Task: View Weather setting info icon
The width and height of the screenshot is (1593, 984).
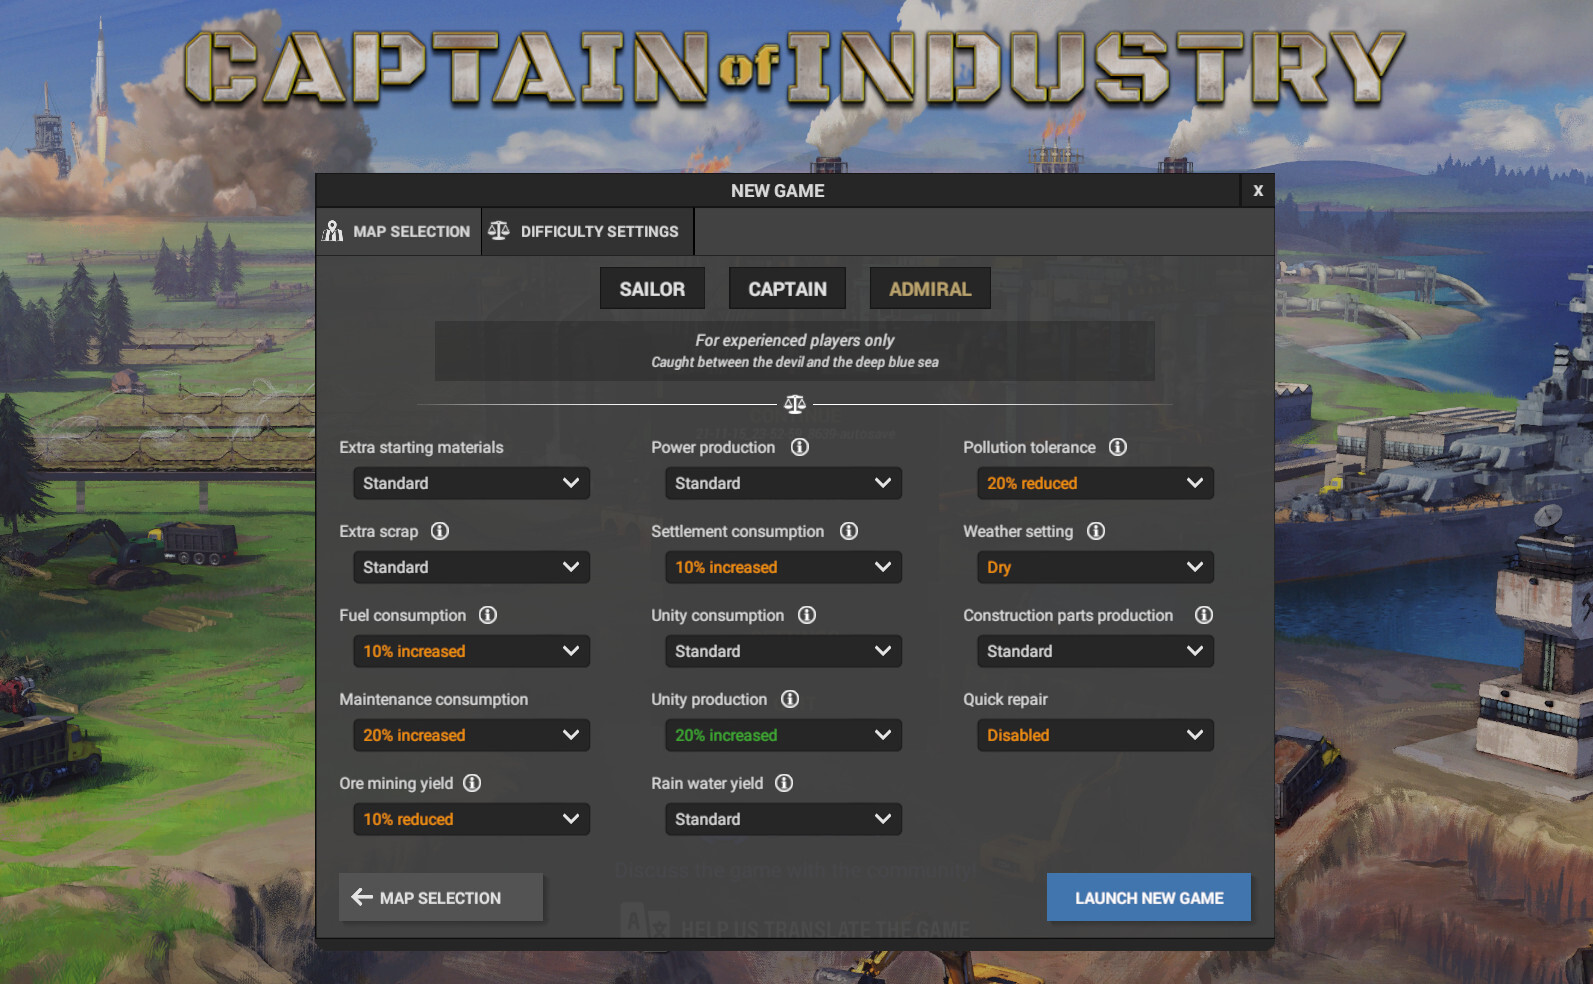Action: 1096,531
